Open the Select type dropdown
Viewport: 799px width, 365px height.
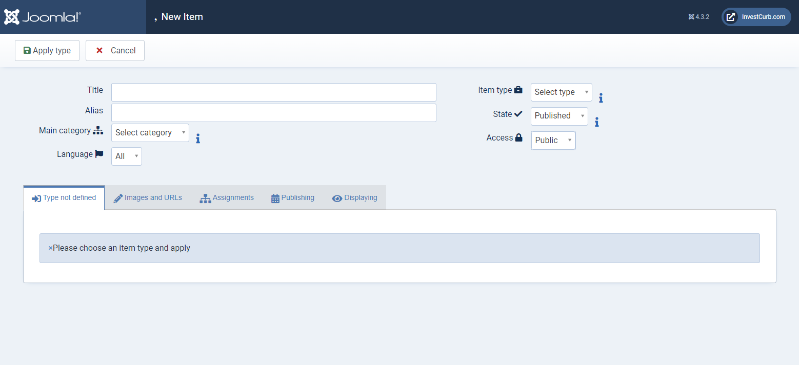pos(562,92)
